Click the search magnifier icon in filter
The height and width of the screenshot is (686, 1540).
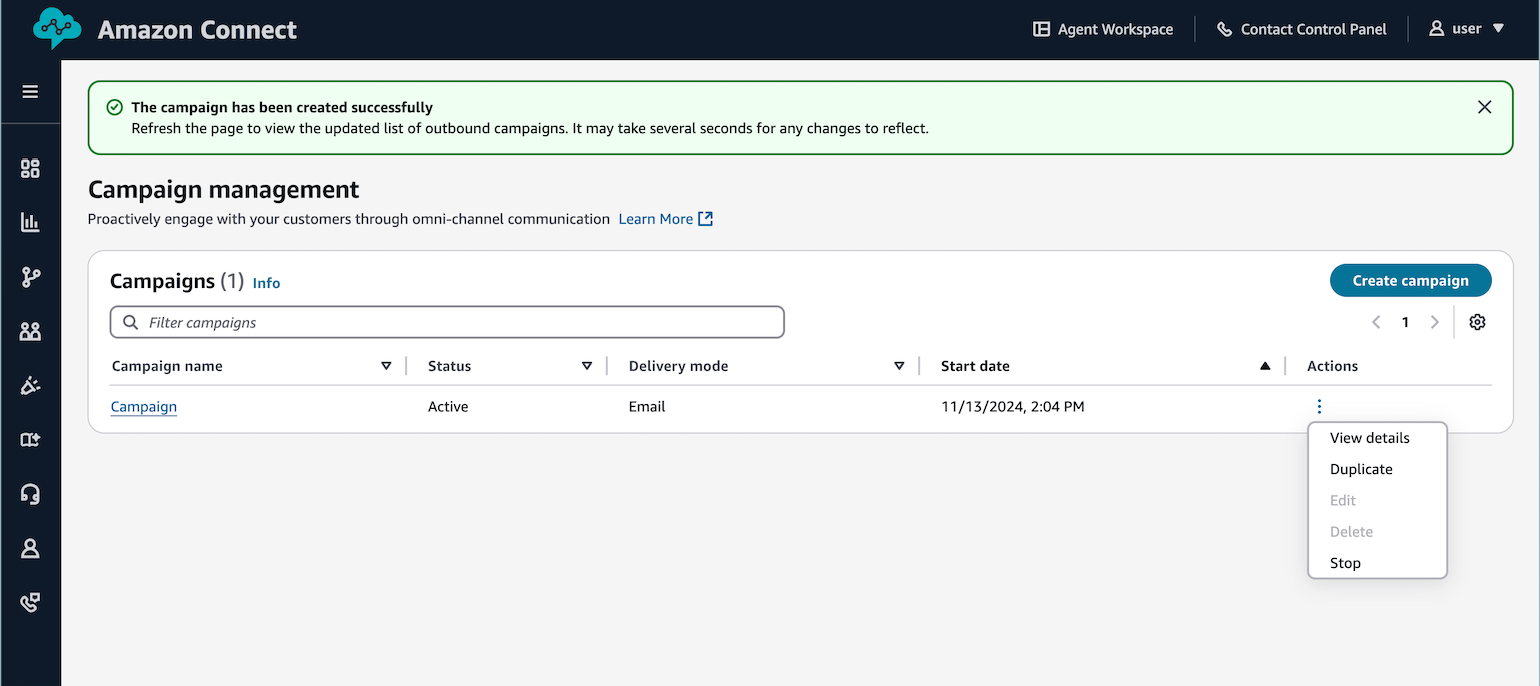click(130, 322)
